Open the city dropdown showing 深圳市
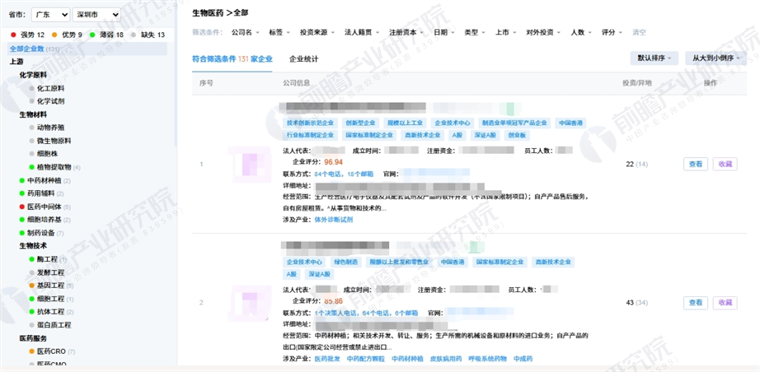The height and width of the screenshot is (372, 760). (x=96, y=15)
